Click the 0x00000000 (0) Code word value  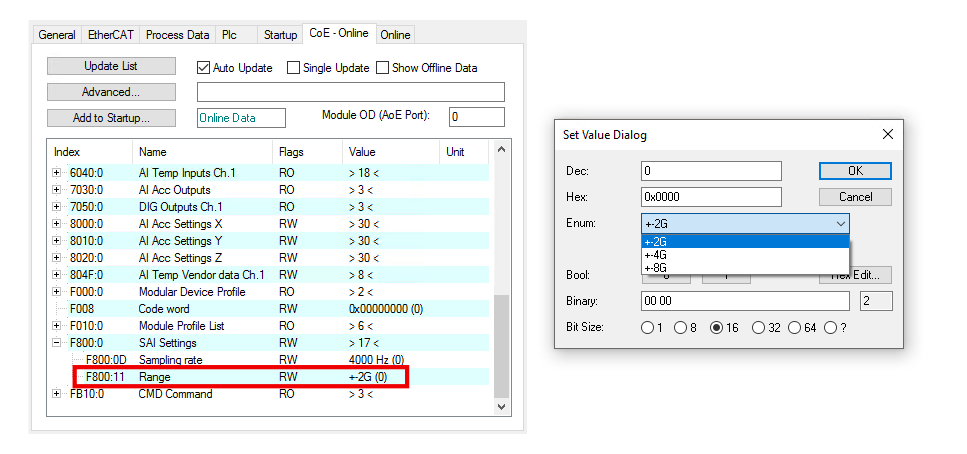386,309
